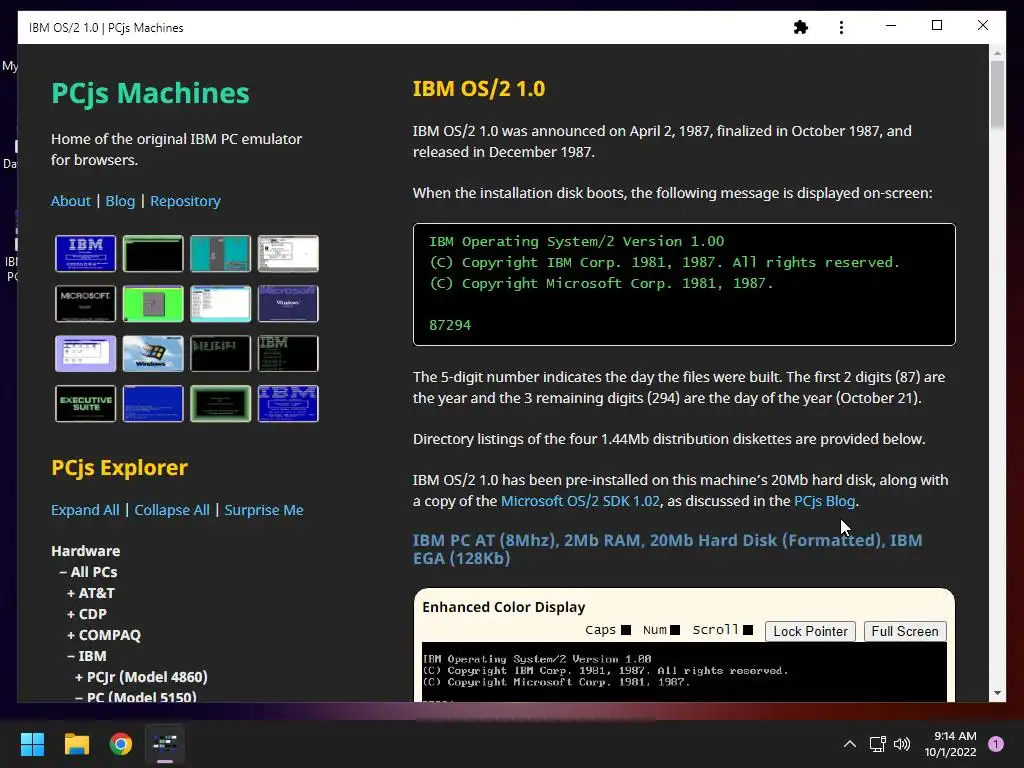Open the dark blue Microsoft Windows thumbnail
Viewport: 1024px width, 768px height.
click(x=288, y=304)
